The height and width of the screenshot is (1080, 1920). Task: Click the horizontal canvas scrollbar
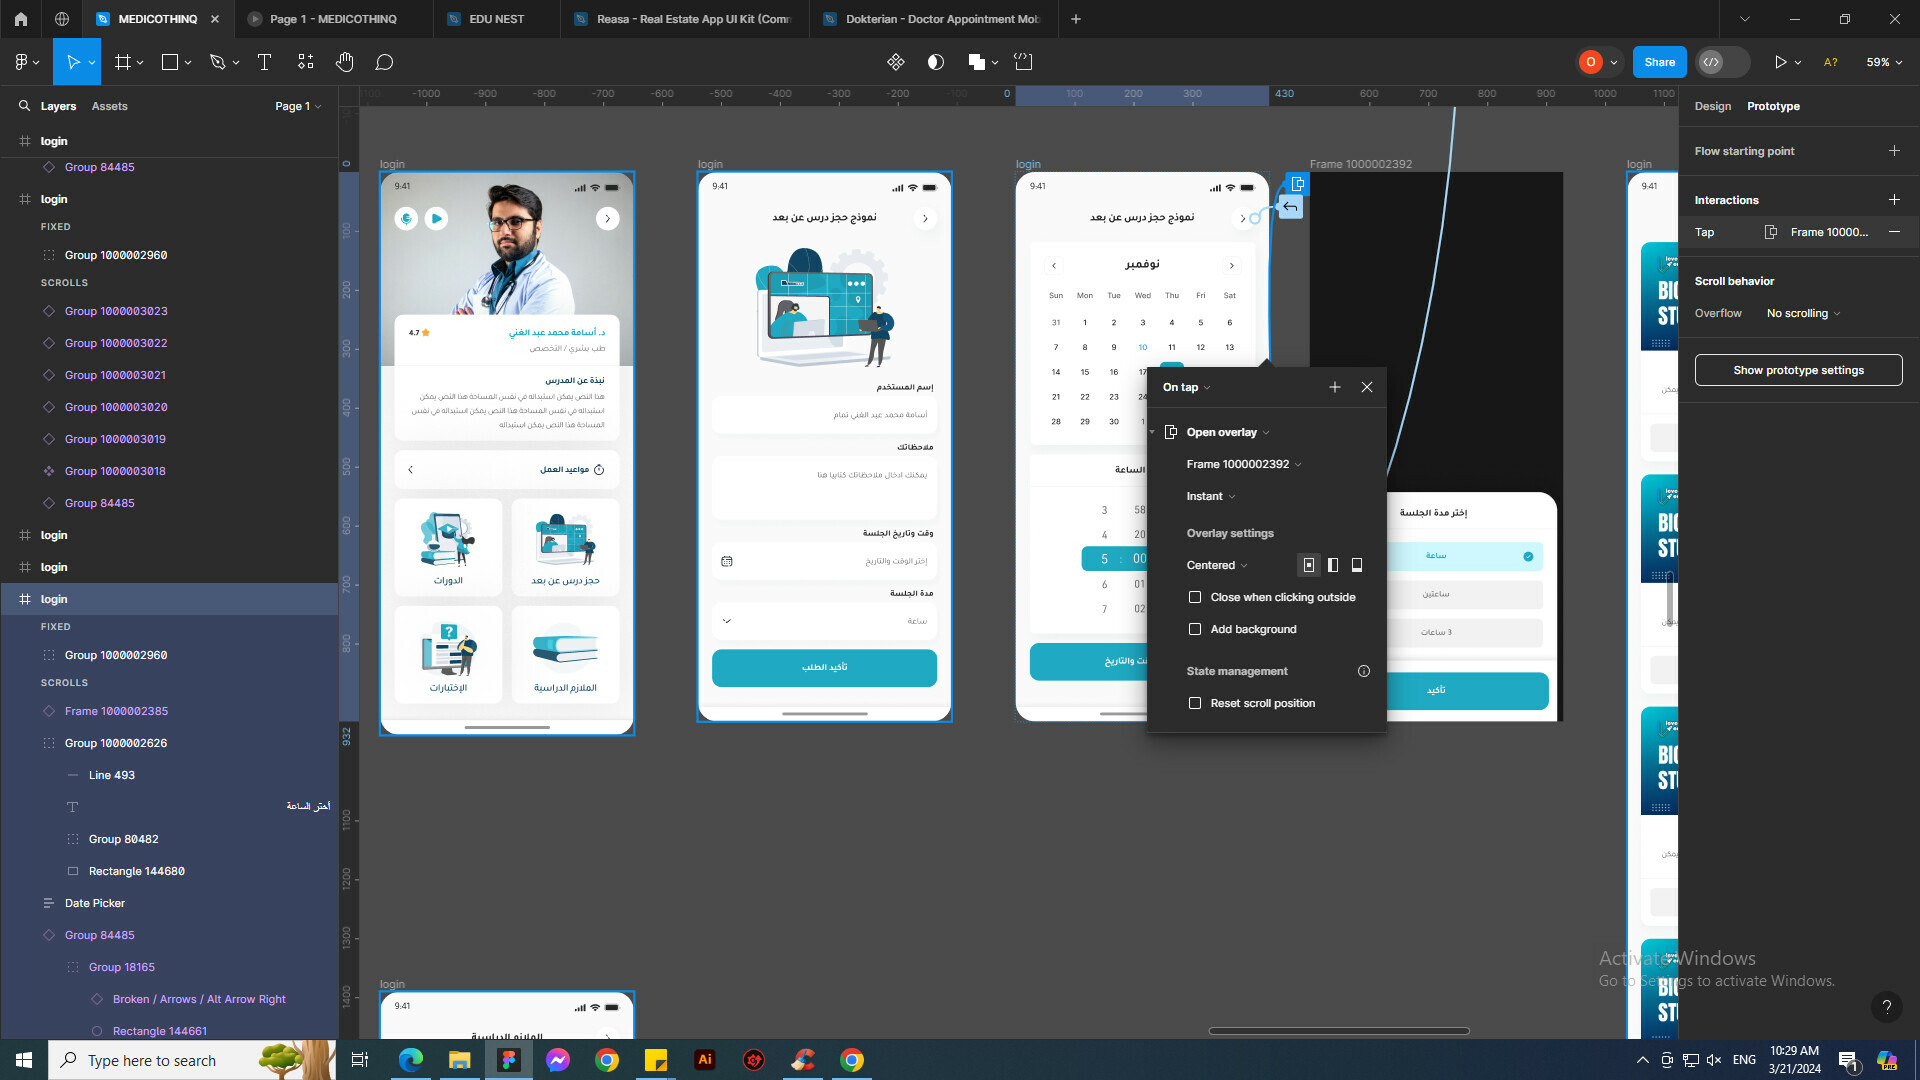1339,1030
